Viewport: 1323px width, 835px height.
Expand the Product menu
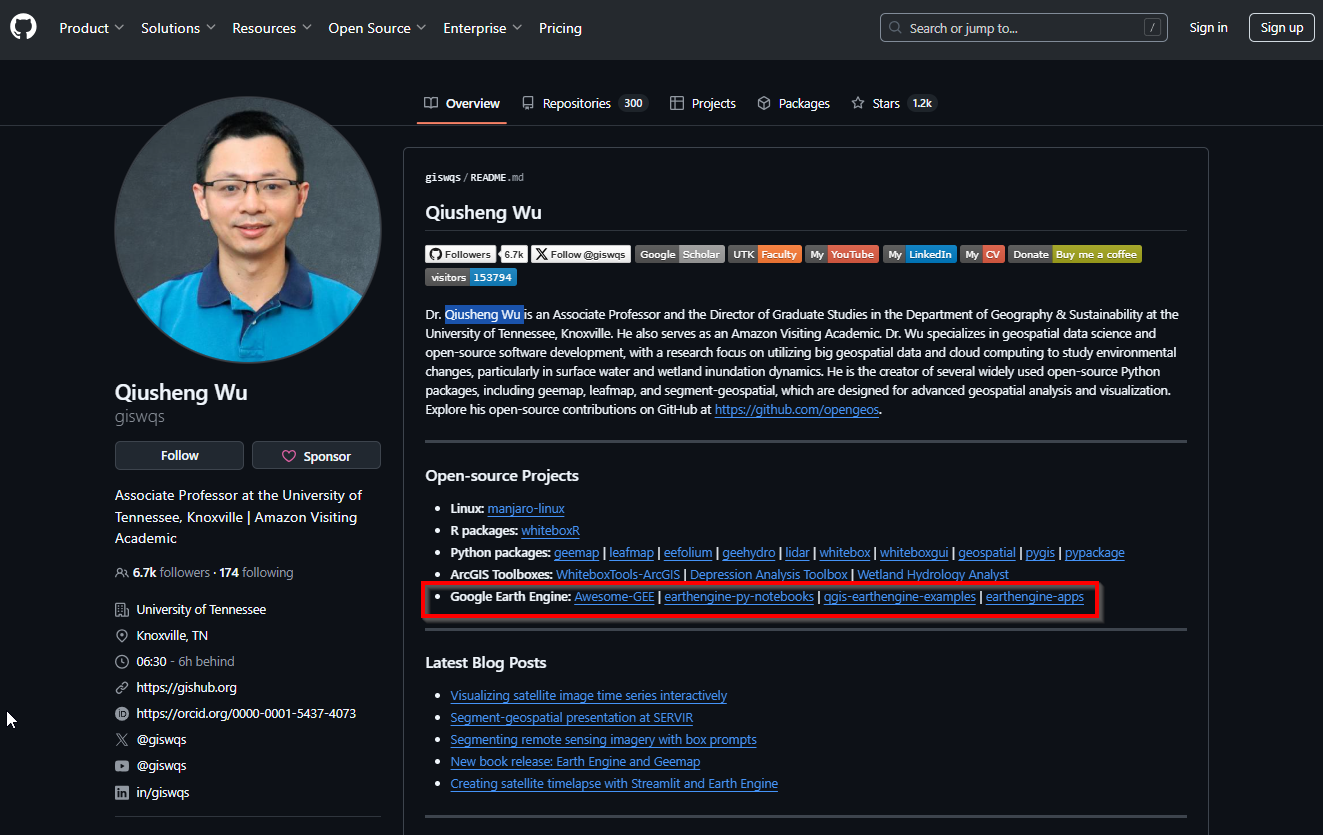tap(91, 28)
